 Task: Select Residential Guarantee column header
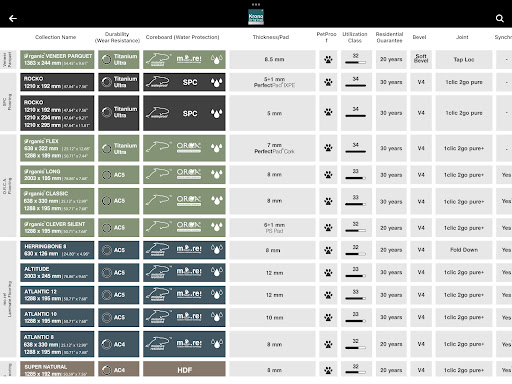(389, 37)
